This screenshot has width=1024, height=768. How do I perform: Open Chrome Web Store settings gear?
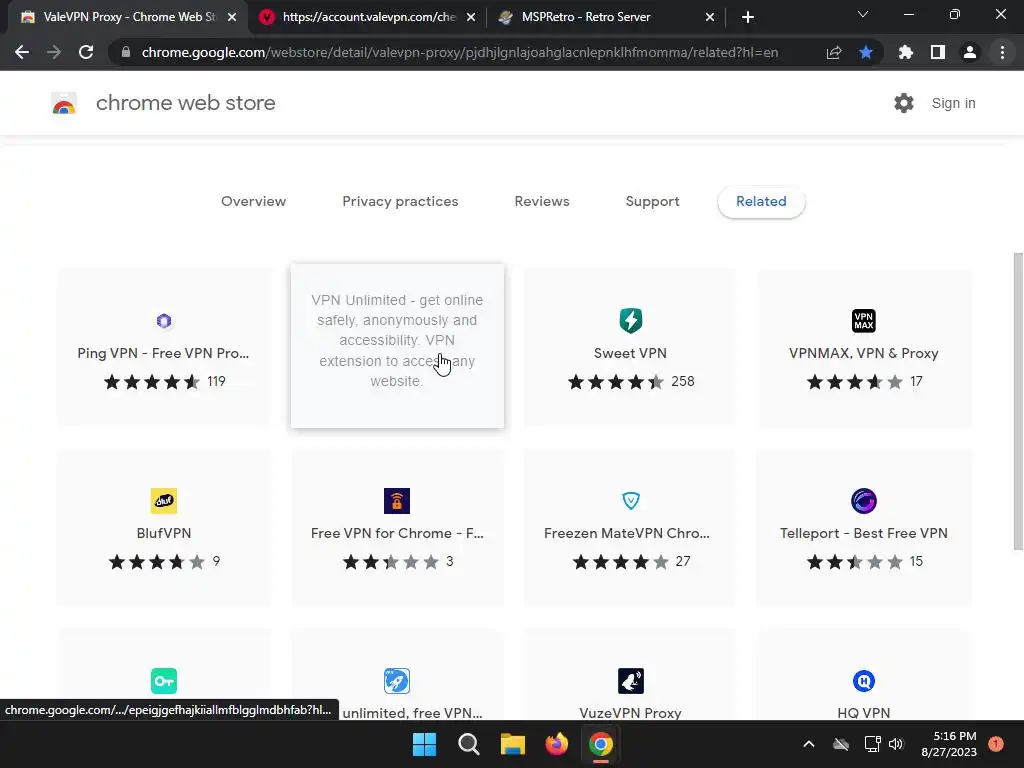[904, 103]
